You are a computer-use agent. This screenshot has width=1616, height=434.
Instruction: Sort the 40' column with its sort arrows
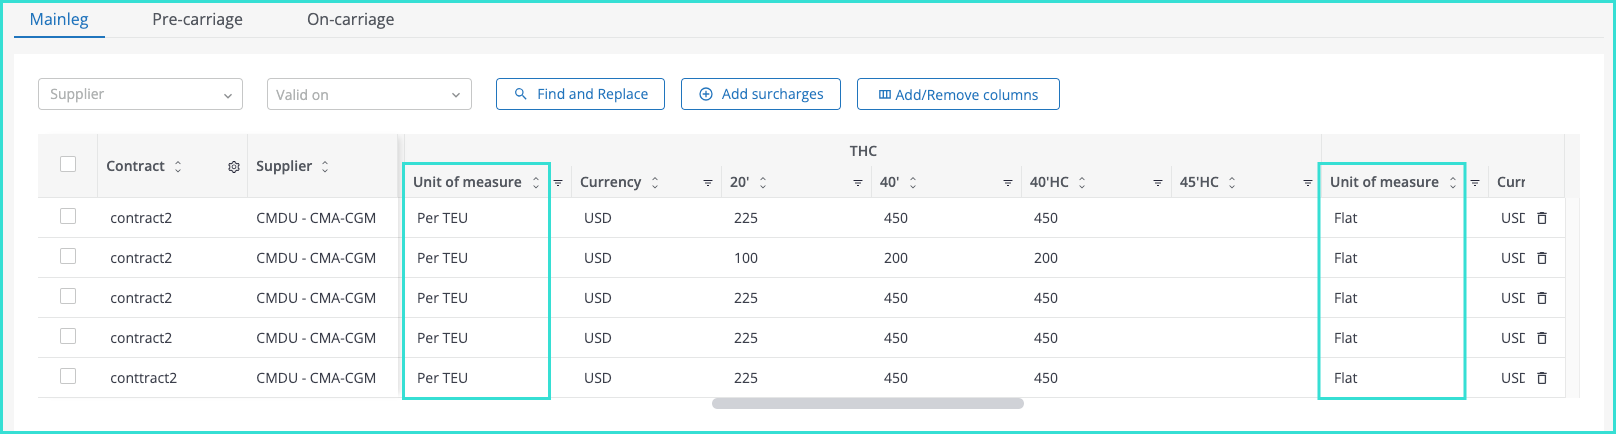[x=913, y=183]
